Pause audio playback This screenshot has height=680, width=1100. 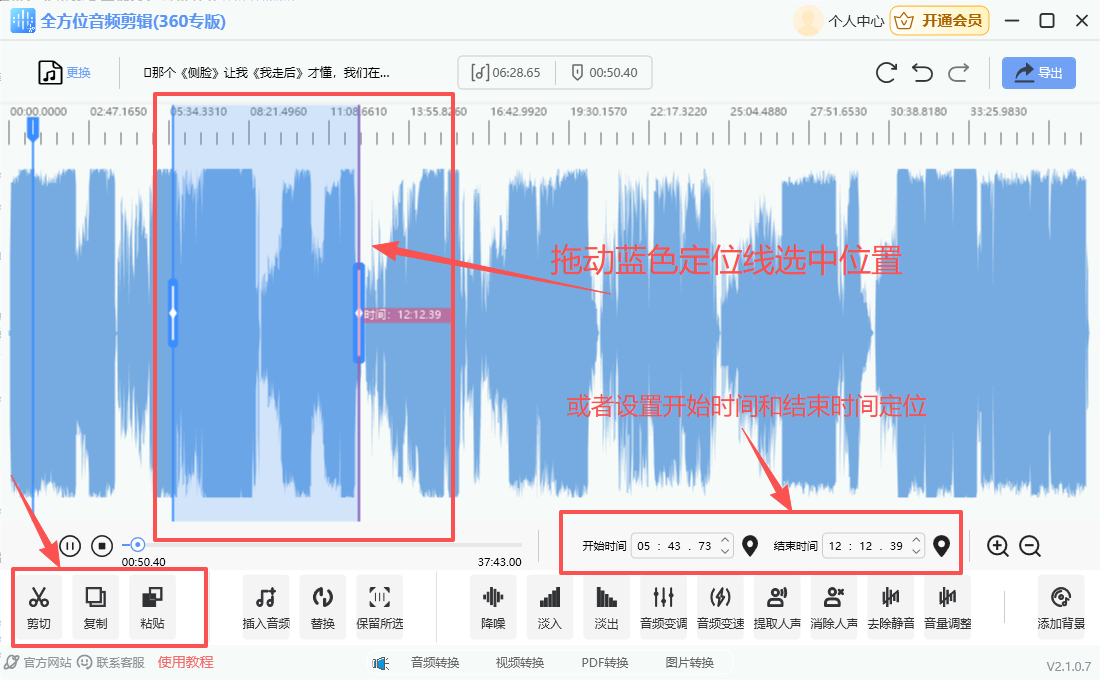click(70, 546)
